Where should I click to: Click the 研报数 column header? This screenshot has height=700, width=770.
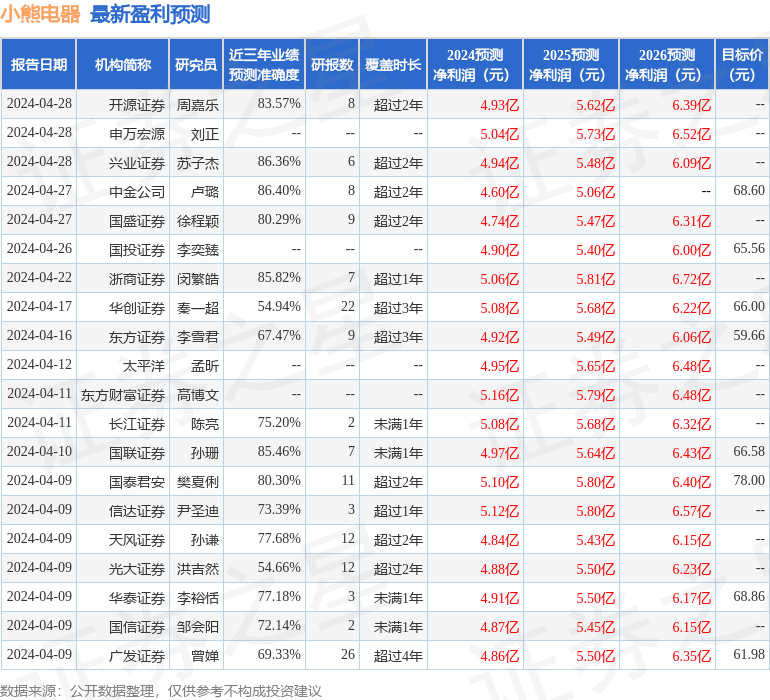[x=332, y=65]
